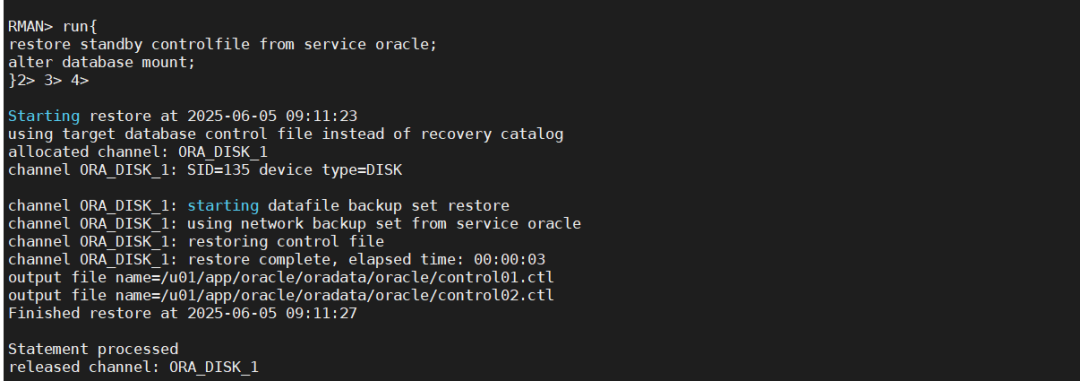Click the timestamp 2025-06-05 09:11:23
The width and height of the screenshot is (1080, 381).
(x=272, y=116)
